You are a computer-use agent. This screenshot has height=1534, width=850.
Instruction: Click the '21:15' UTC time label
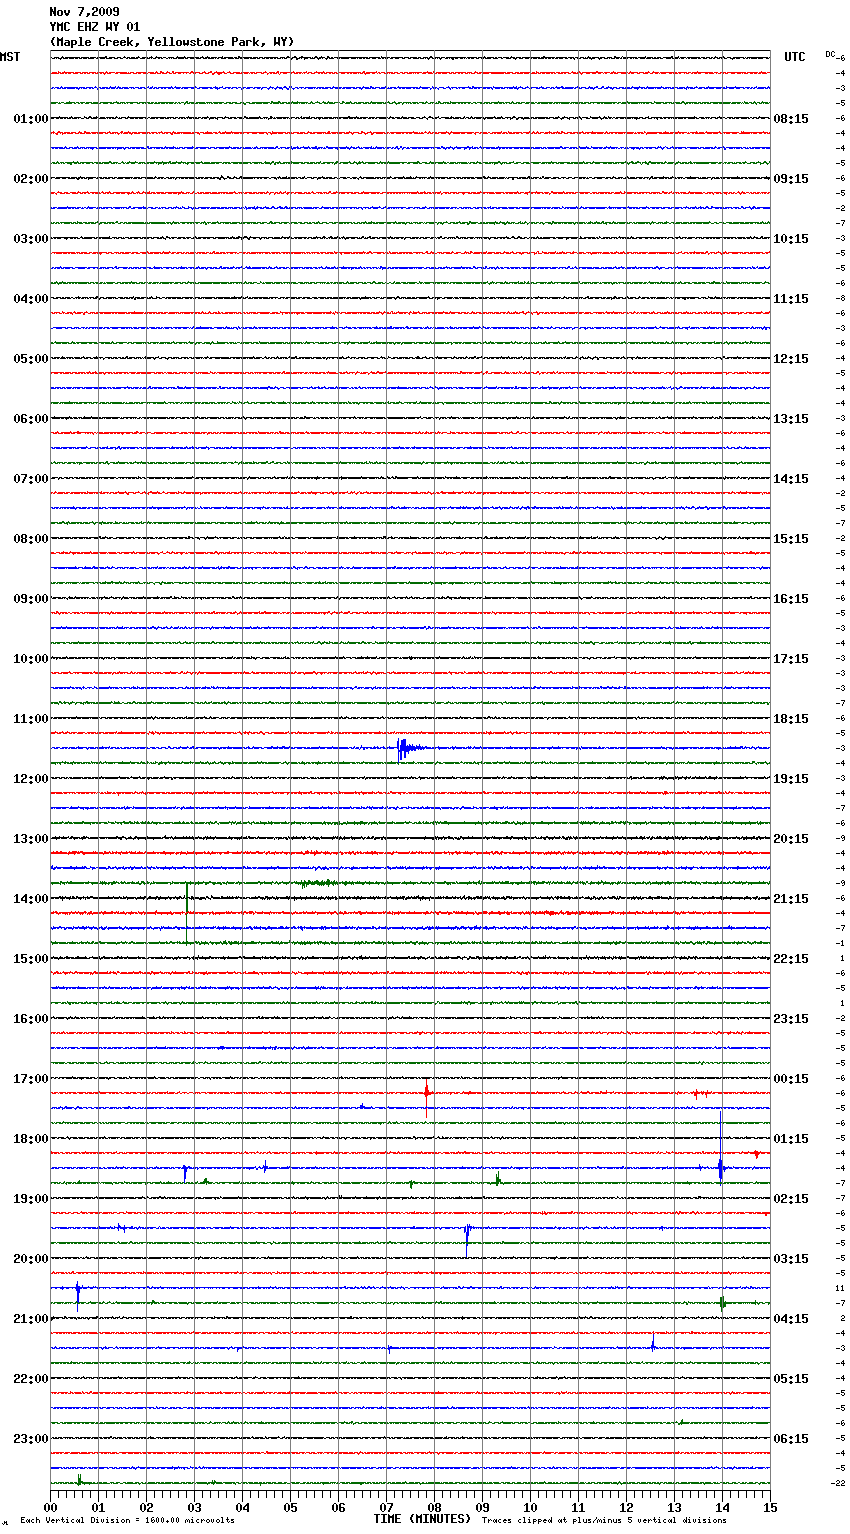[x=791, y=899]
